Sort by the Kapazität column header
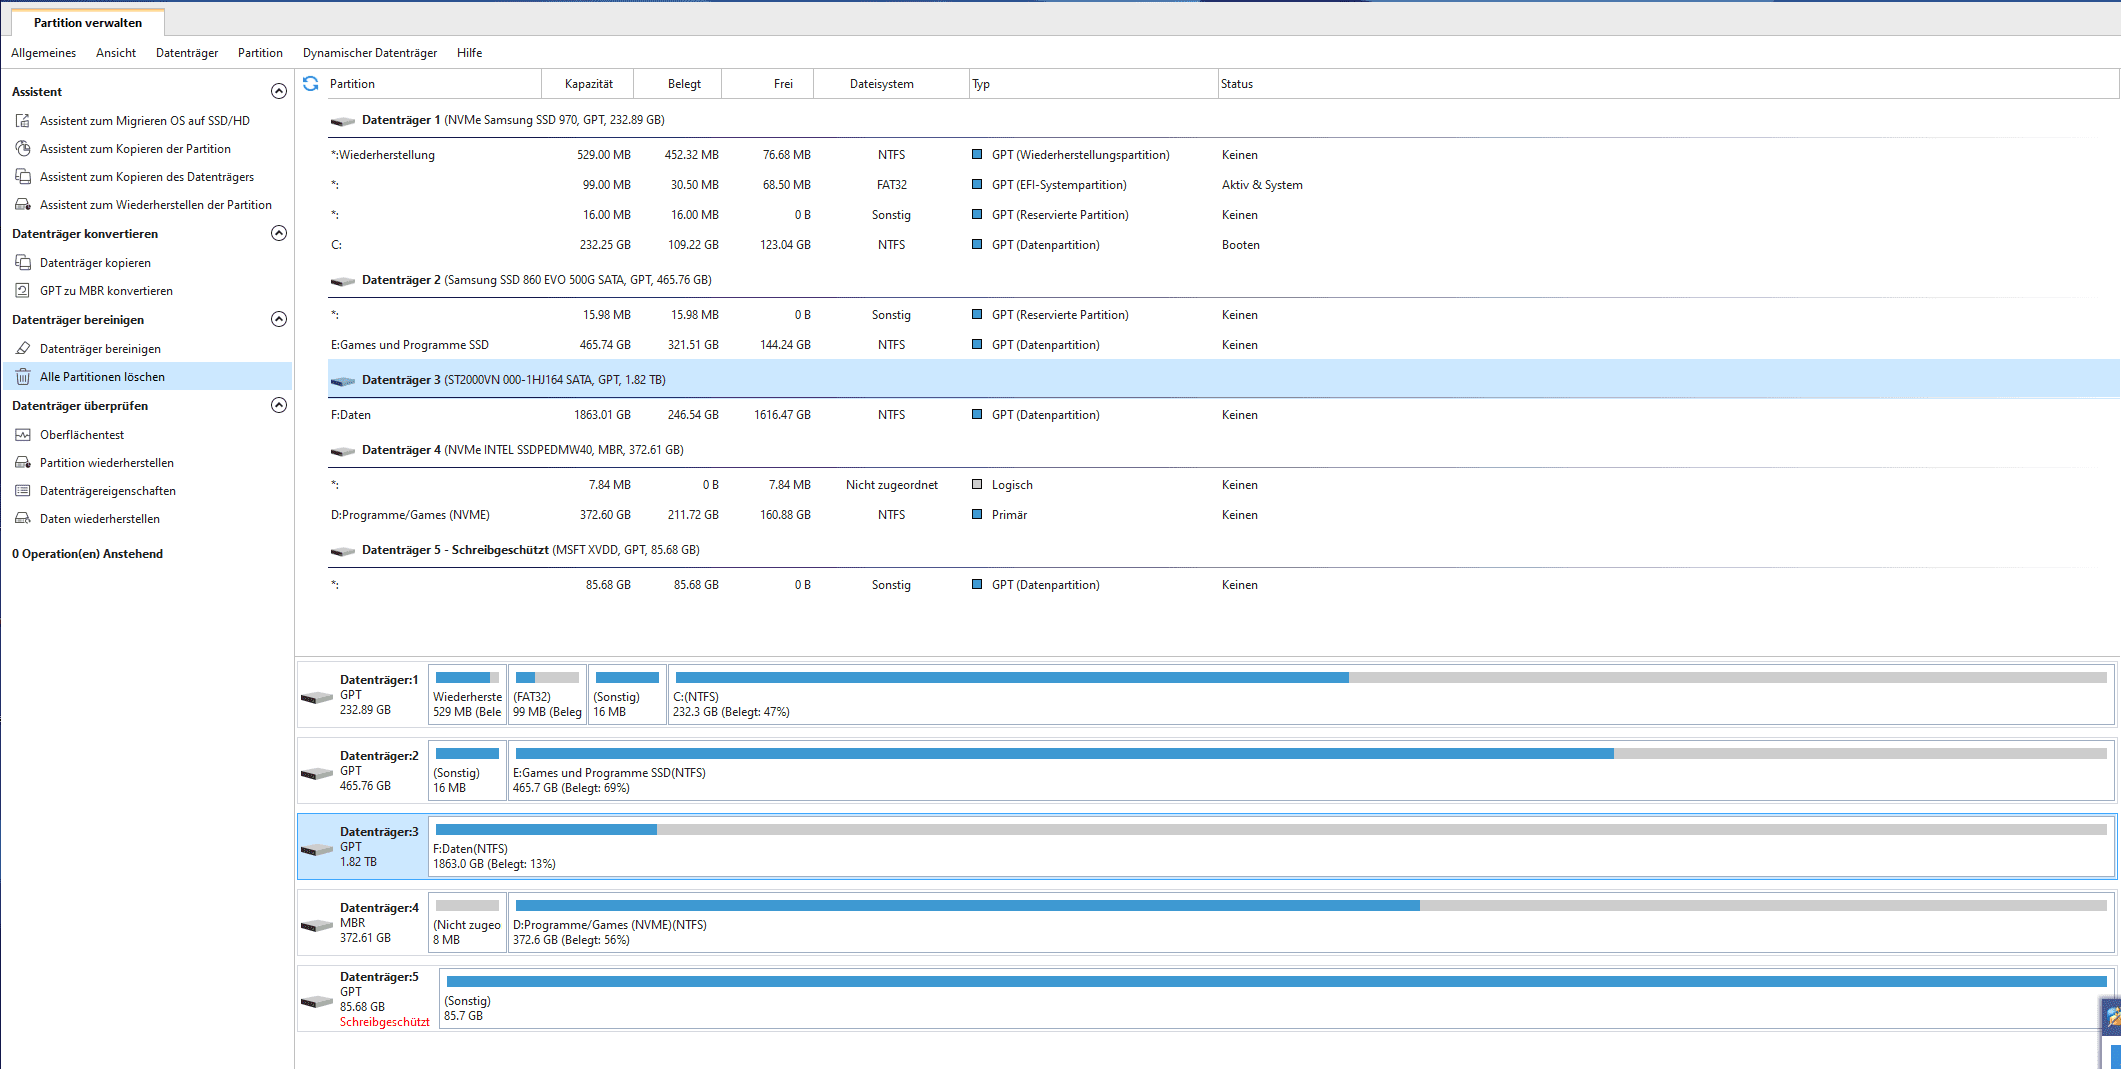The height and width of the screenshot is (1069, 2121). coord(589,84)
